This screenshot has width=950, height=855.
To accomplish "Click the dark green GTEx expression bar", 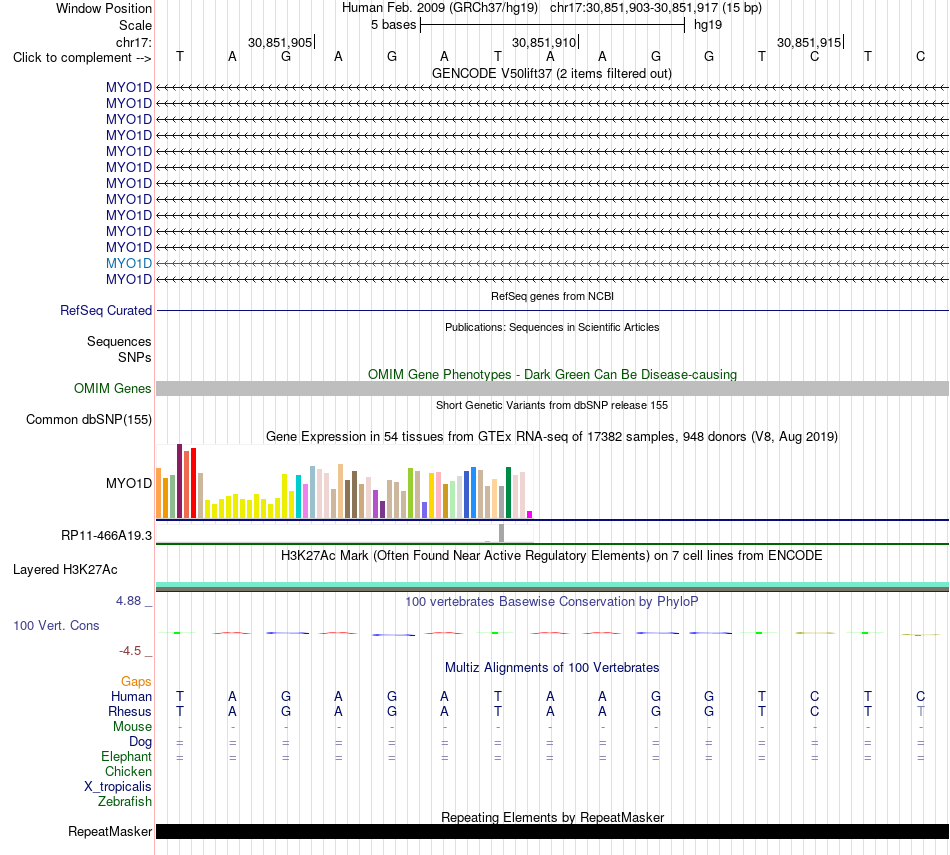I will 508,493.
